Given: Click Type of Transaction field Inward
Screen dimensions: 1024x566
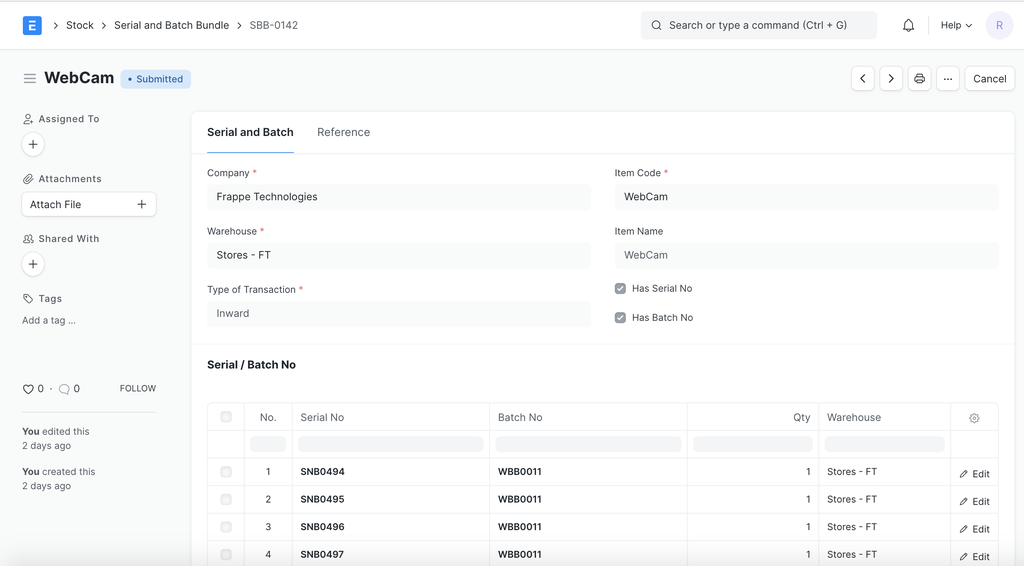Looking at the screenshot, I should tap(399, 313).
